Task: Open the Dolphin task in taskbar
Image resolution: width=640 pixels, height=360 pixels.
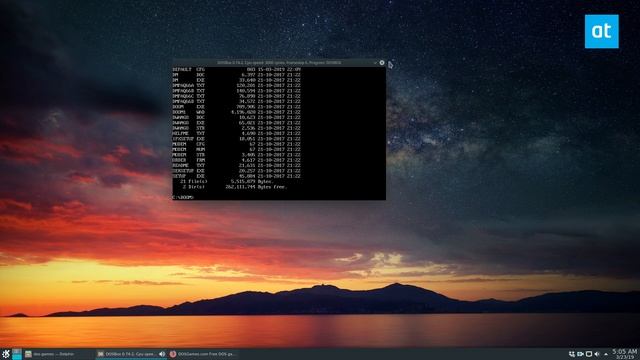Action: (59, 354)
